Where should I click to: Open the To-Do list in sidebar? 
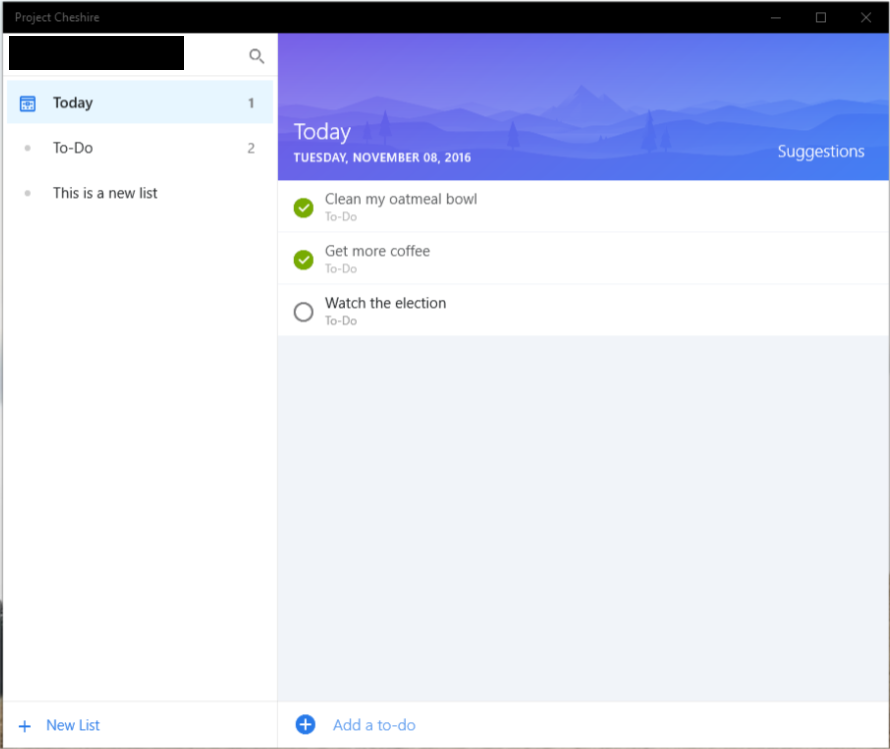(140, 148)
